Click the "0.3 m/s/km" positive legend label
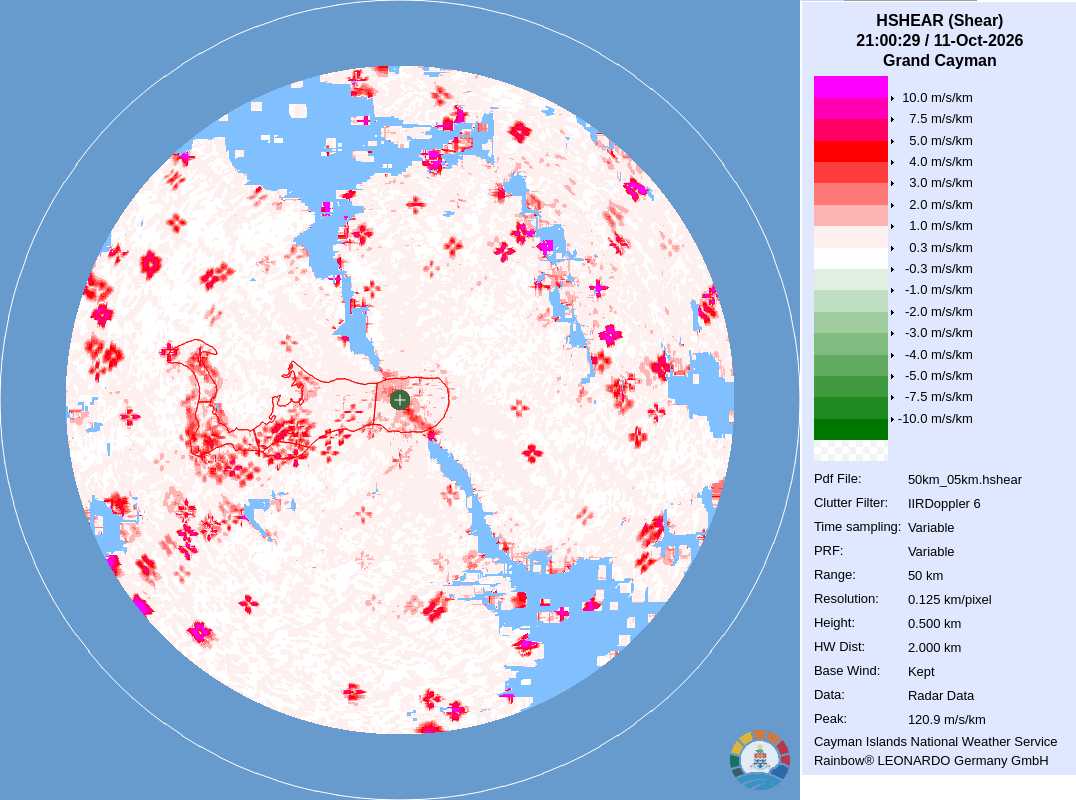This screenshot has width=1076, height=800. [940, 248]
